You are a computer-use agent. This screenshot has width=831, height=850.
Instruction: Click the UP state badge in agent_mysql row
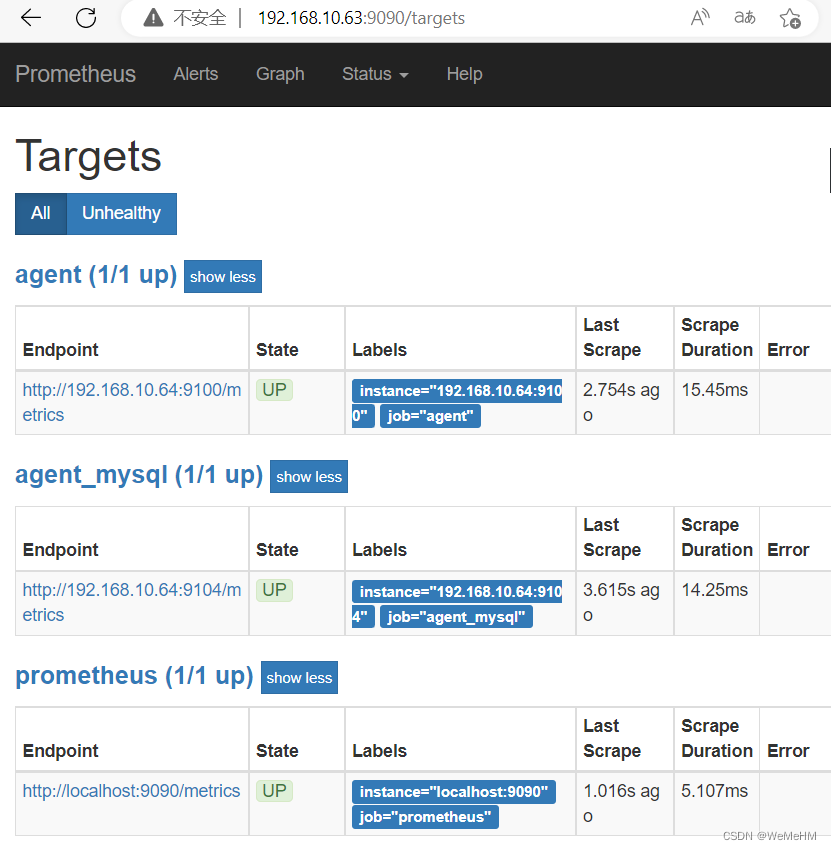tap(274, 590)
